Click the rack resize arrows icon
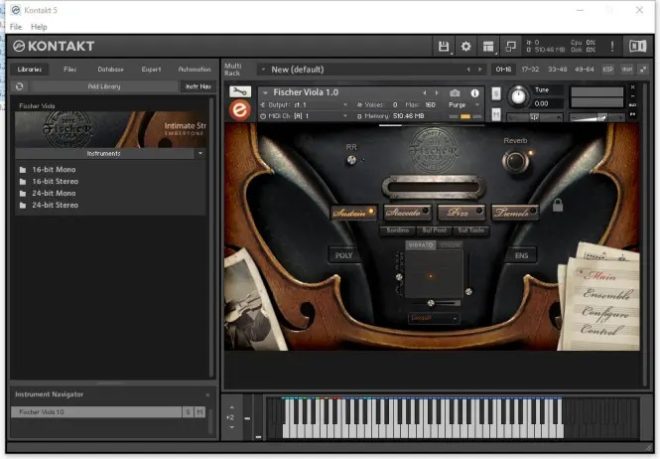Image resolution: width=660 pixels, height=459 pixels. 643,69
